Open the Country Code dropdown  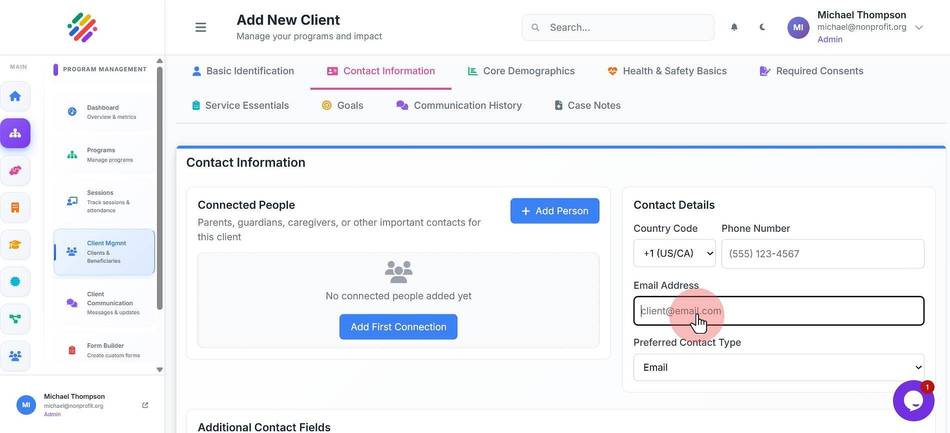674,253
